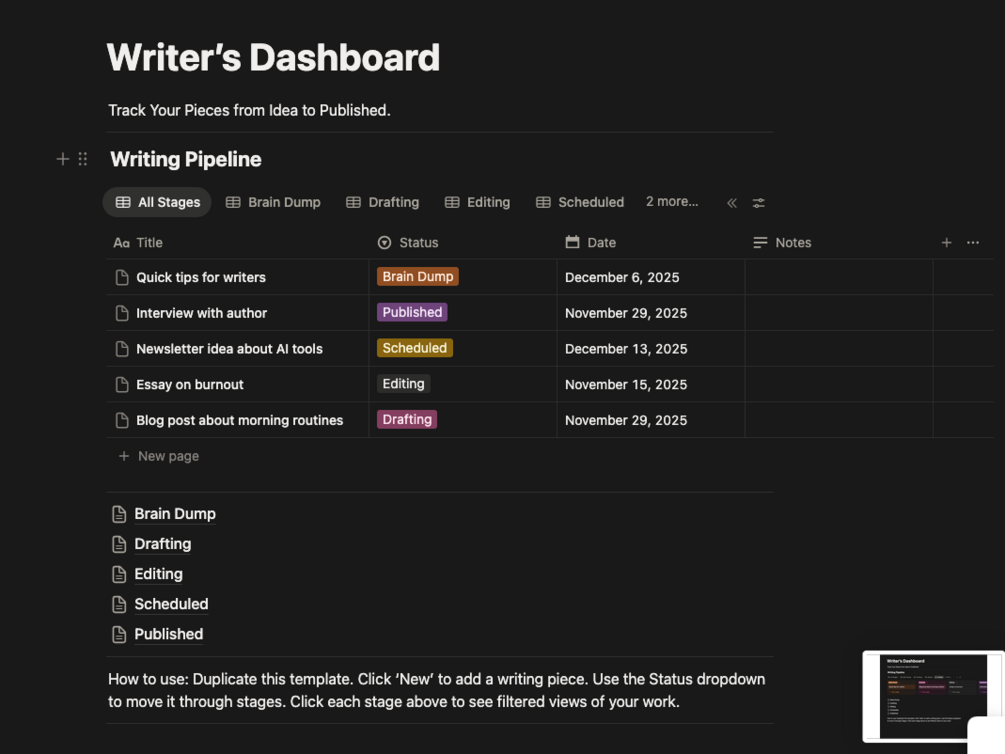Click the Editing subpage document icon
This screenshot has width=1005, height=754.
tap(119, 574)
